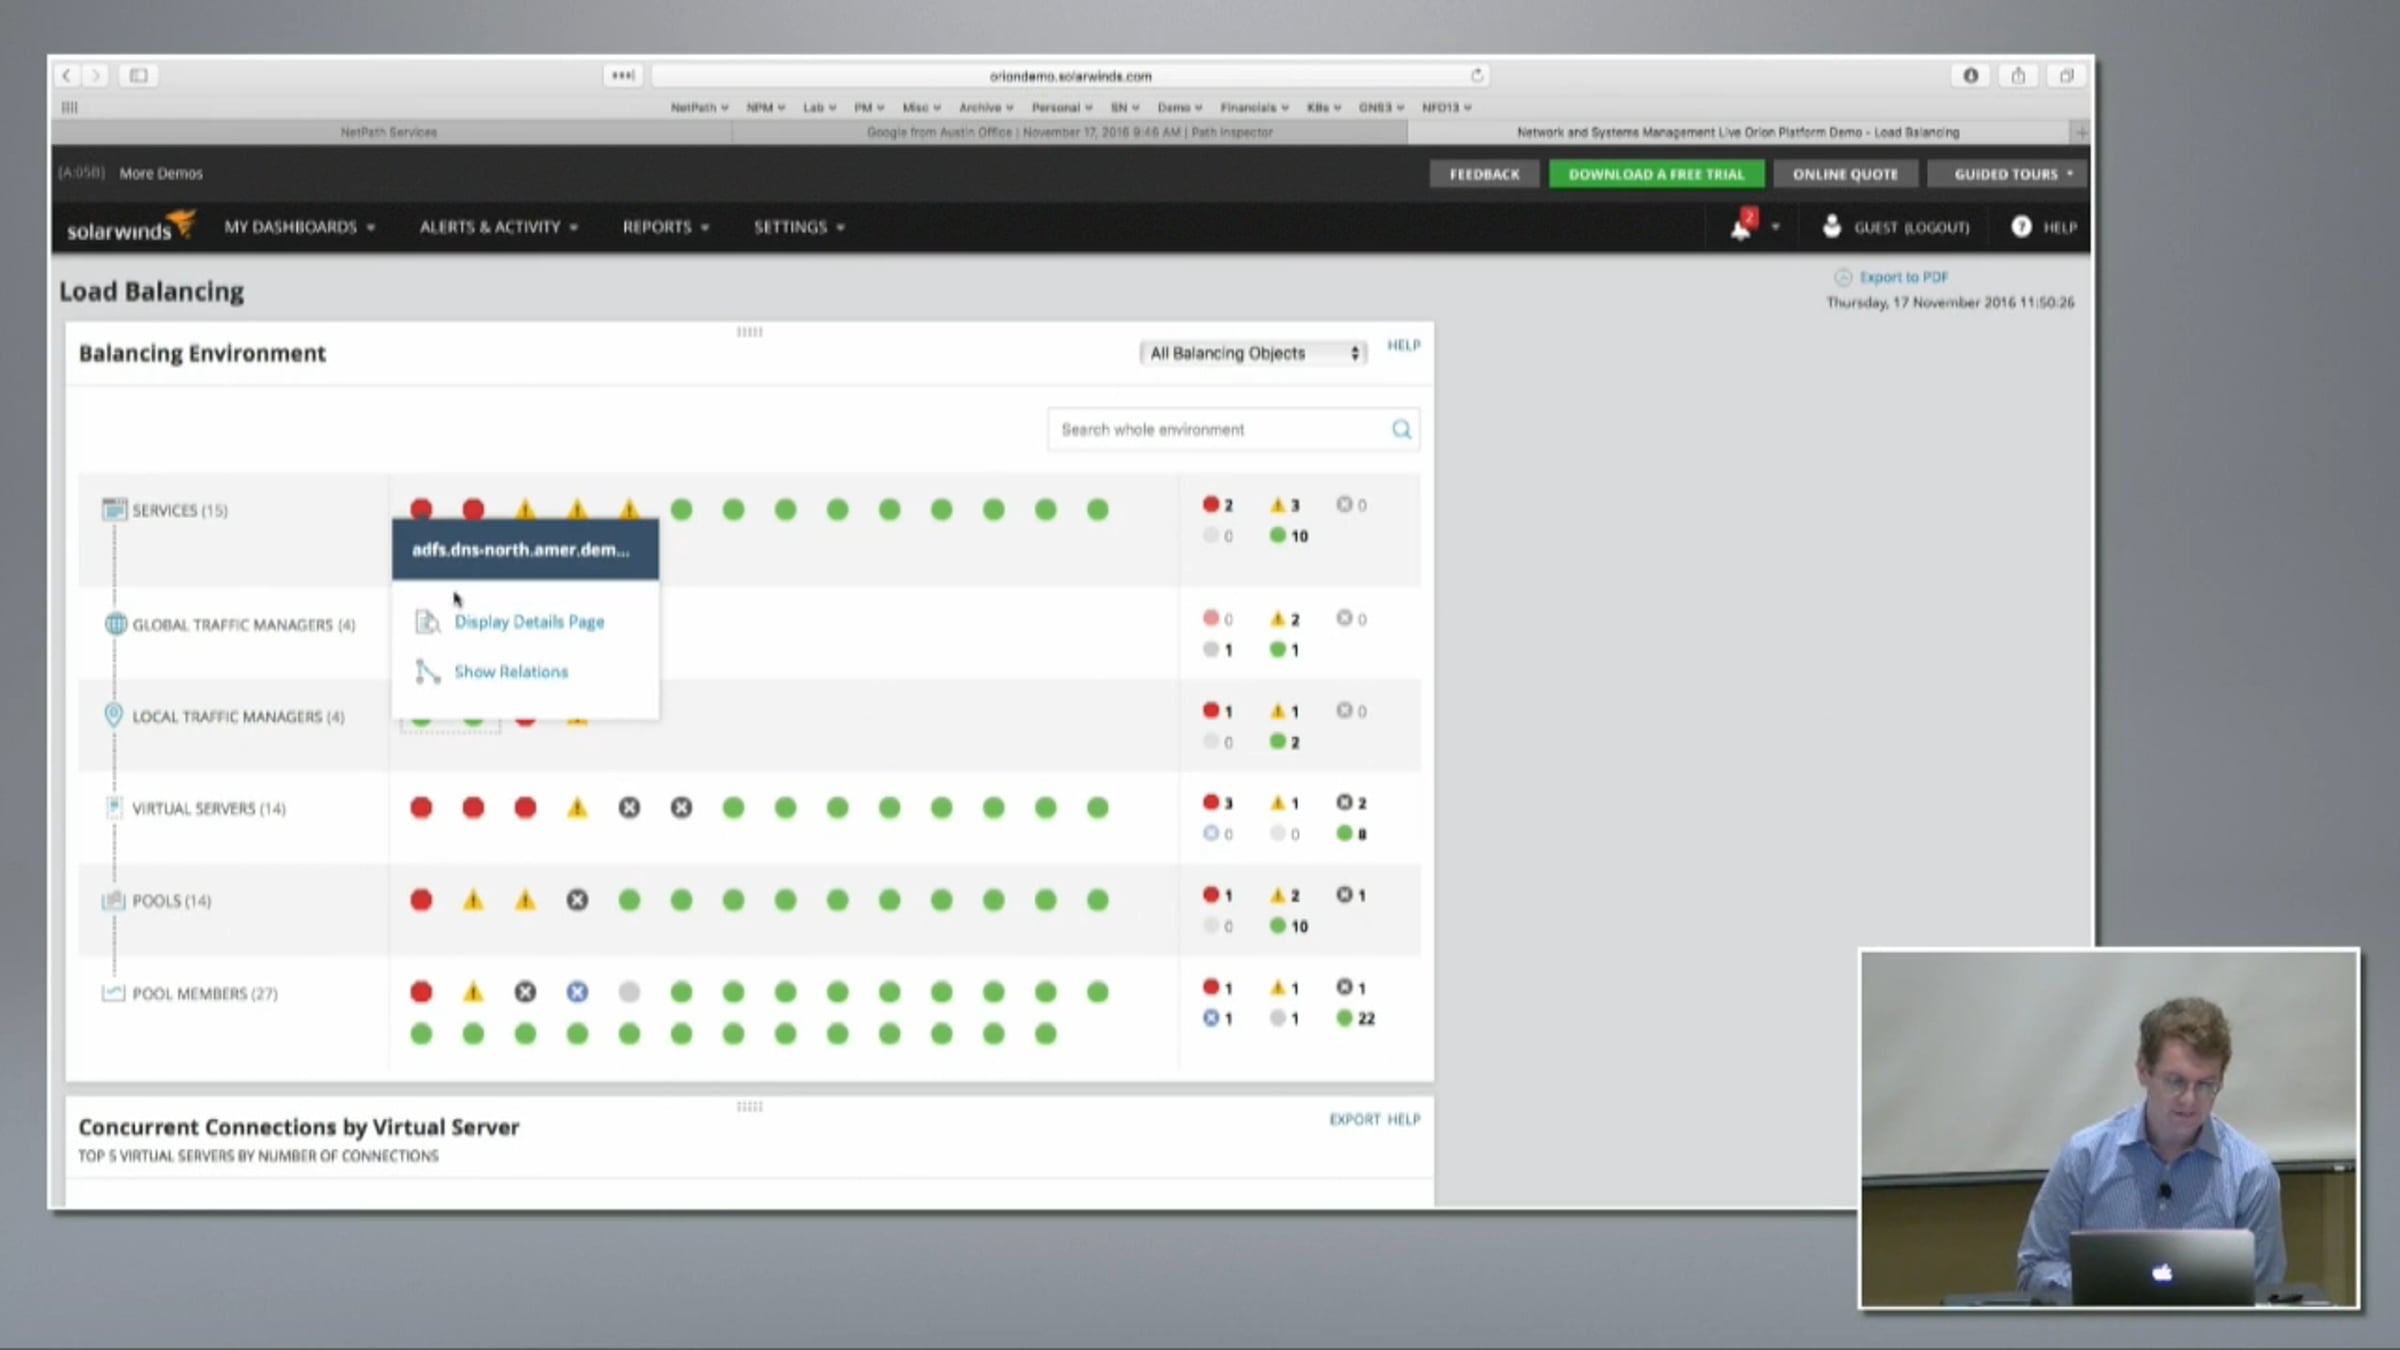Click the Pool Members row icon
Image resolution: width=2400 pixels, height=1350 pixels.
coord(113,993)
